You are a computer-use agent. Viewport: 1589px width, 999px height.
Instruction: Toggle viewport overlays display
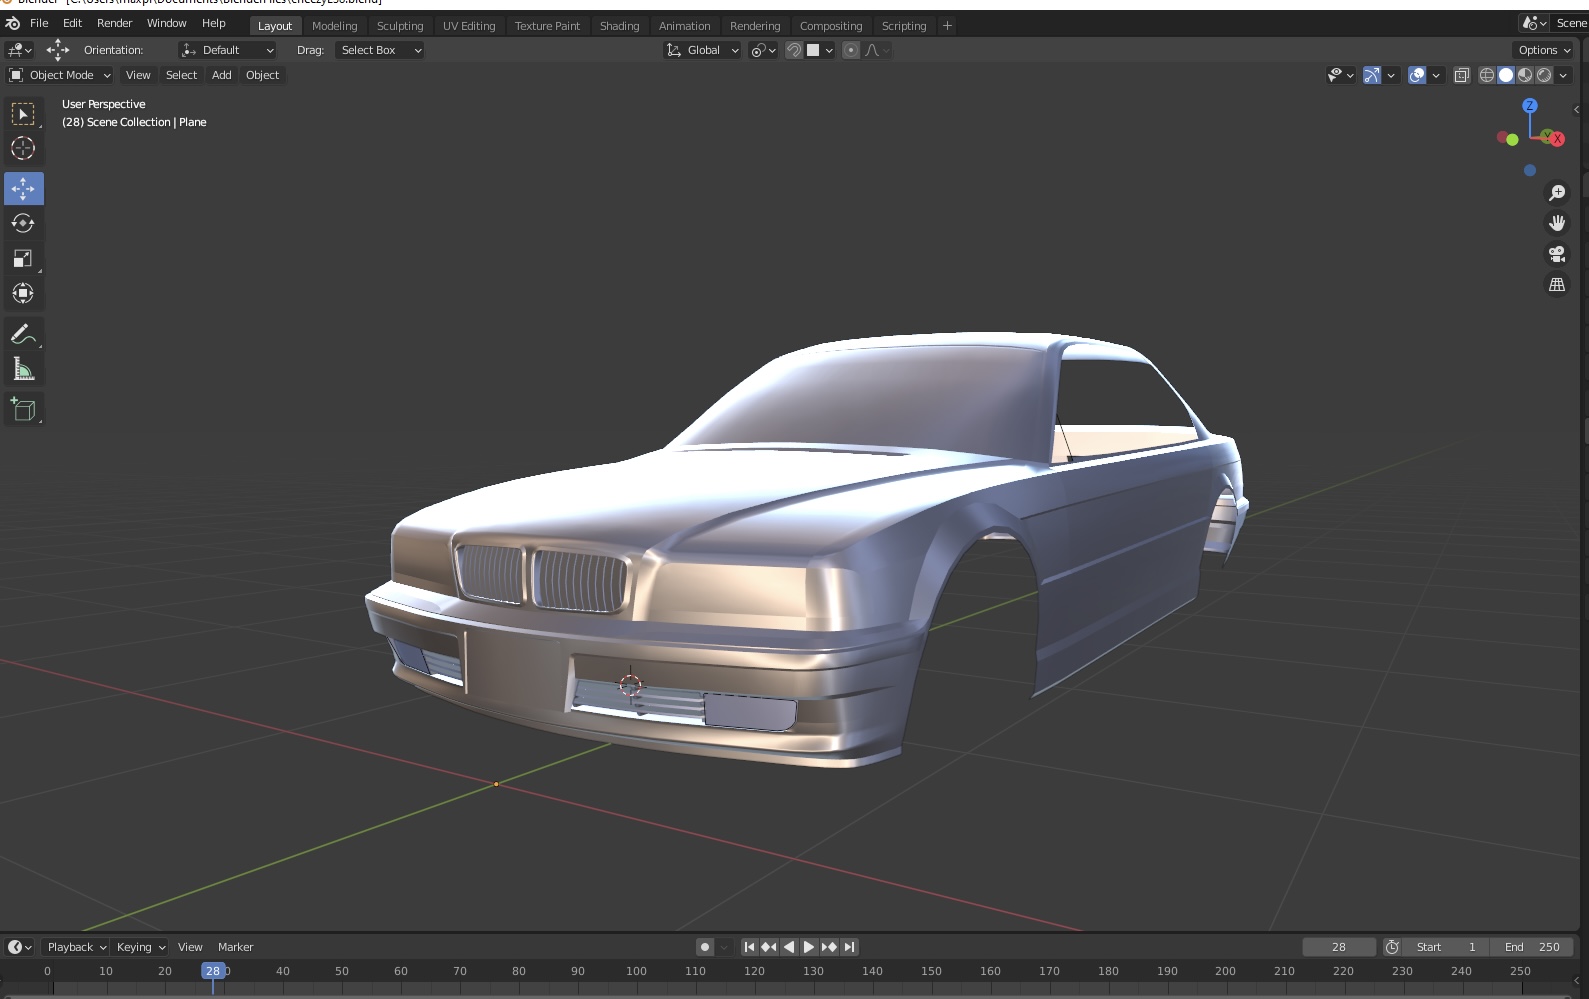click(x=1417, y=75)
